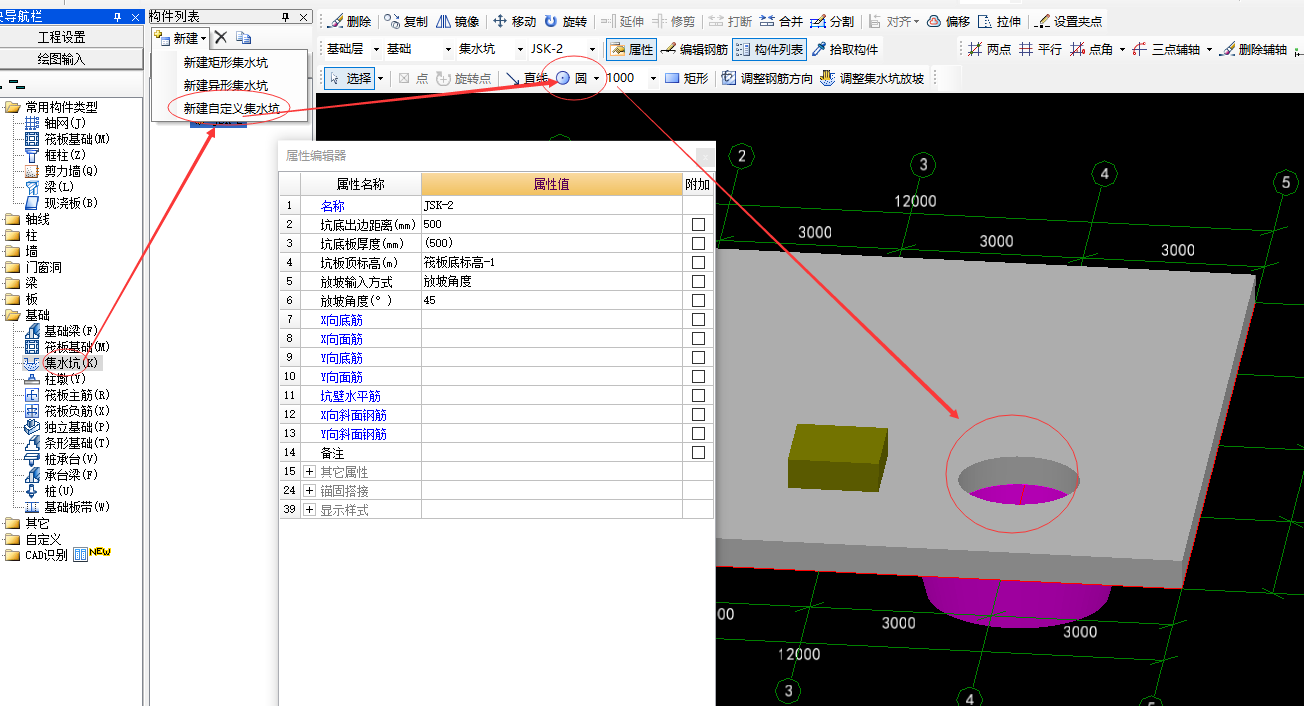Tick the 附加 checkbox for 坑板顶标高
Viewport: 1304px width, 706px height.
(698, 263)
